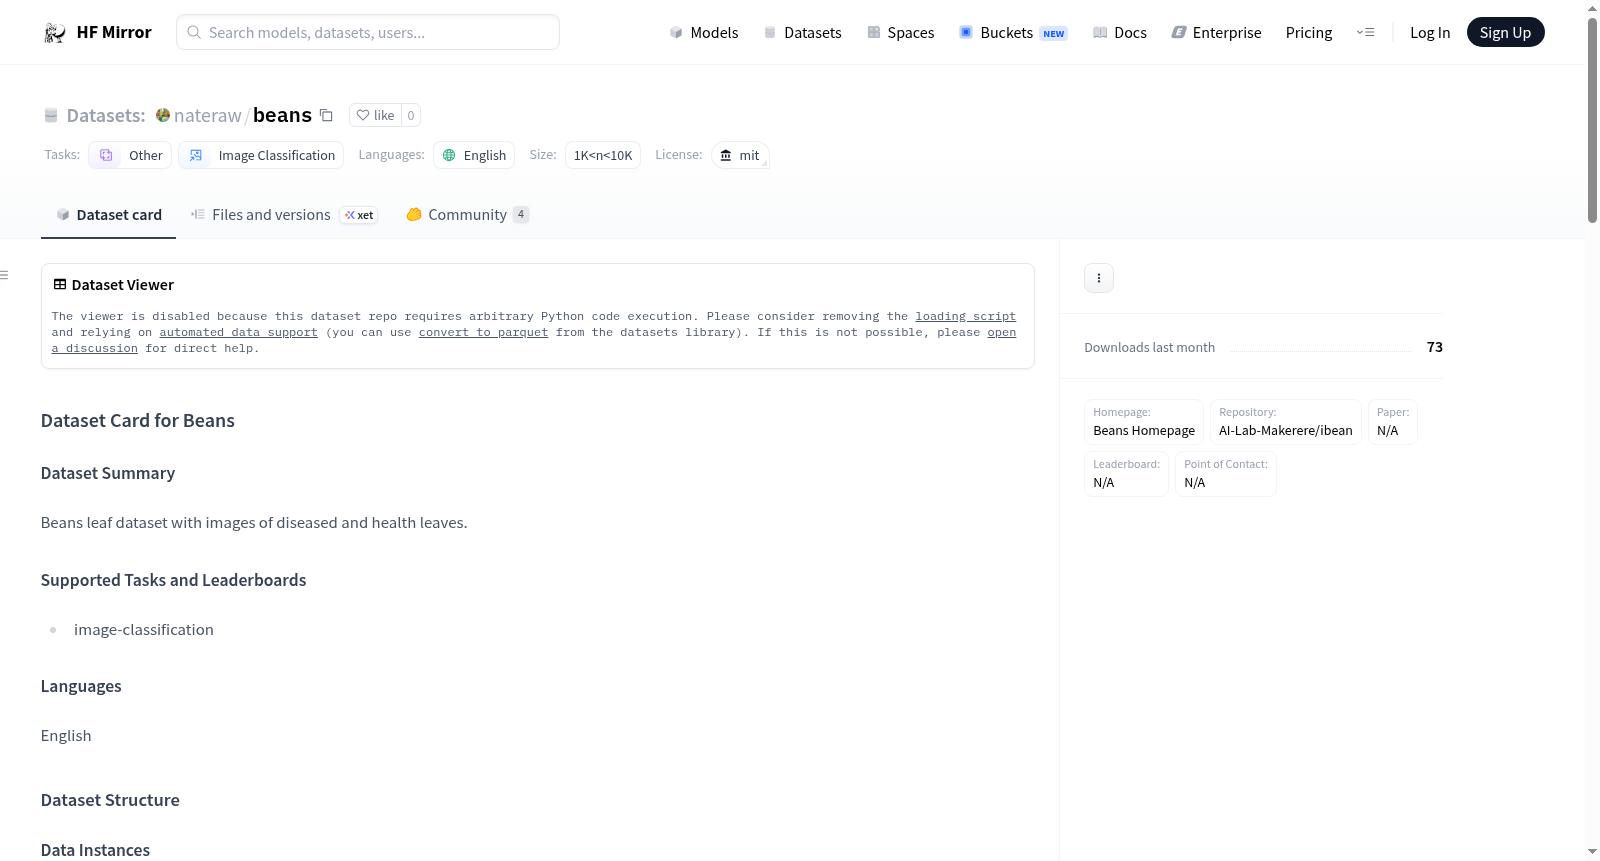Click the Dataset Structure heading
The height and width of the screenshot is (861, 1600).
click(110, 800)
